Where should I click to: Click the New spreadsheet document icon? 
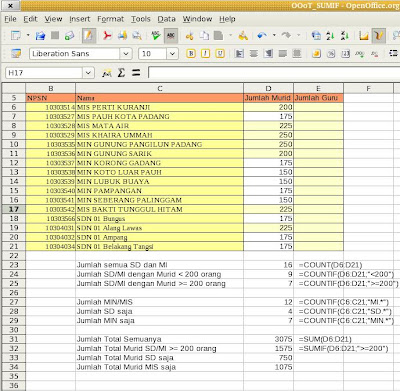[16, 35]
